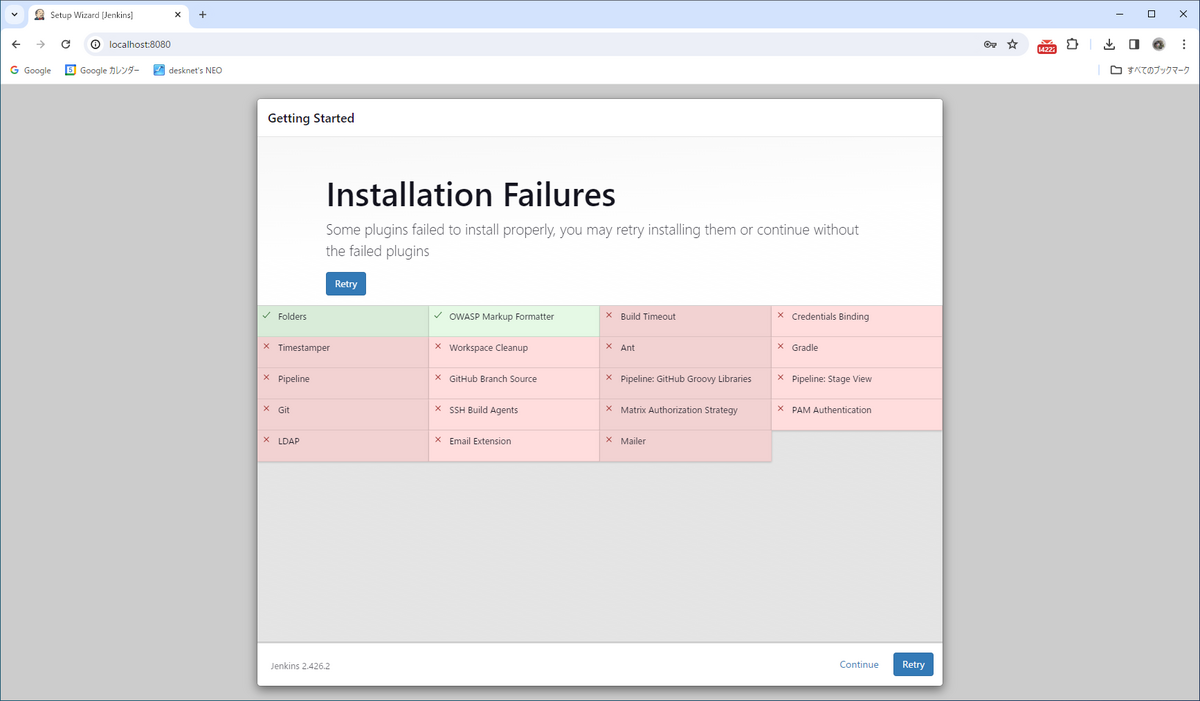1200x701 pixels.
Task: Open the Chrome profile avatar
Action: coord(1159,44)
